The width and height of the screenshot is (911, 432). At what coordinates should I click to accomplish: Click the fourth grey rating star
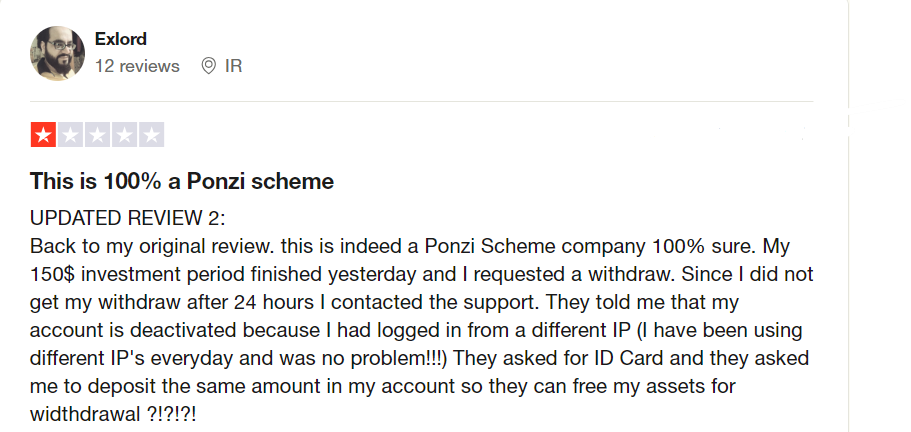point(125,135)
